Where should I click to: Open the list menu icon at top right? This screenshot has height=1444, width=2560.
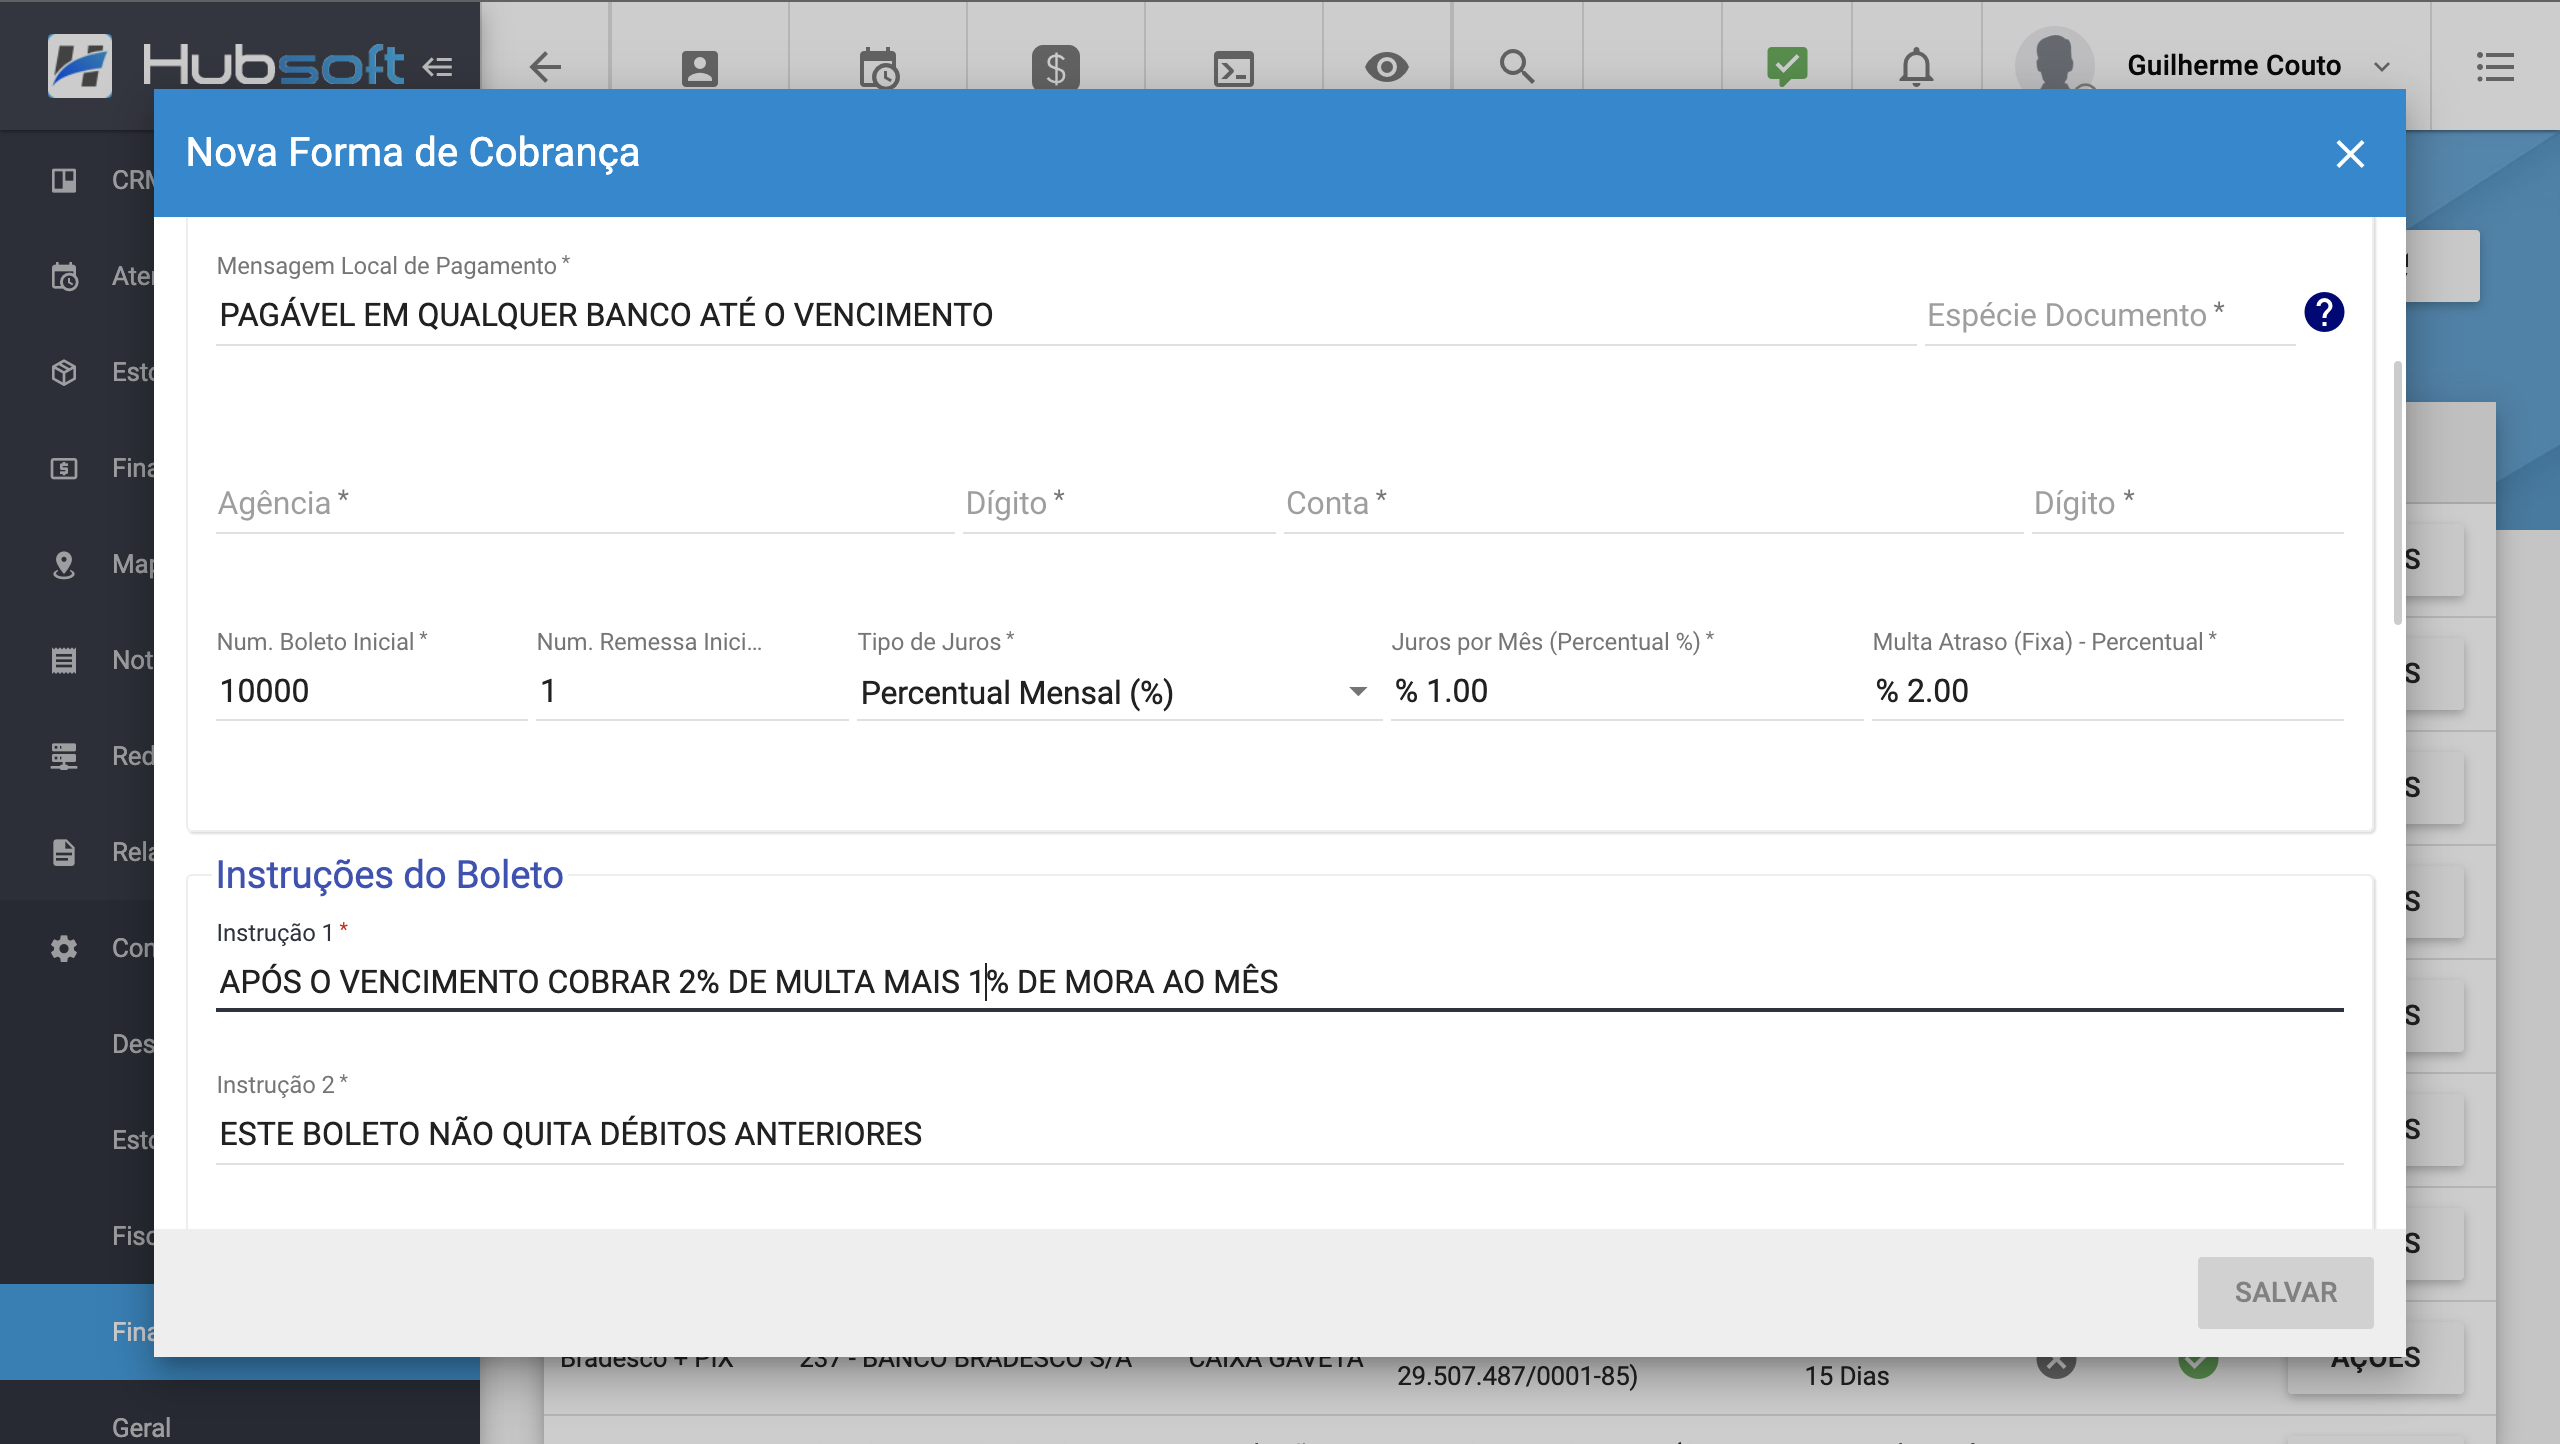click(2495, 67)
